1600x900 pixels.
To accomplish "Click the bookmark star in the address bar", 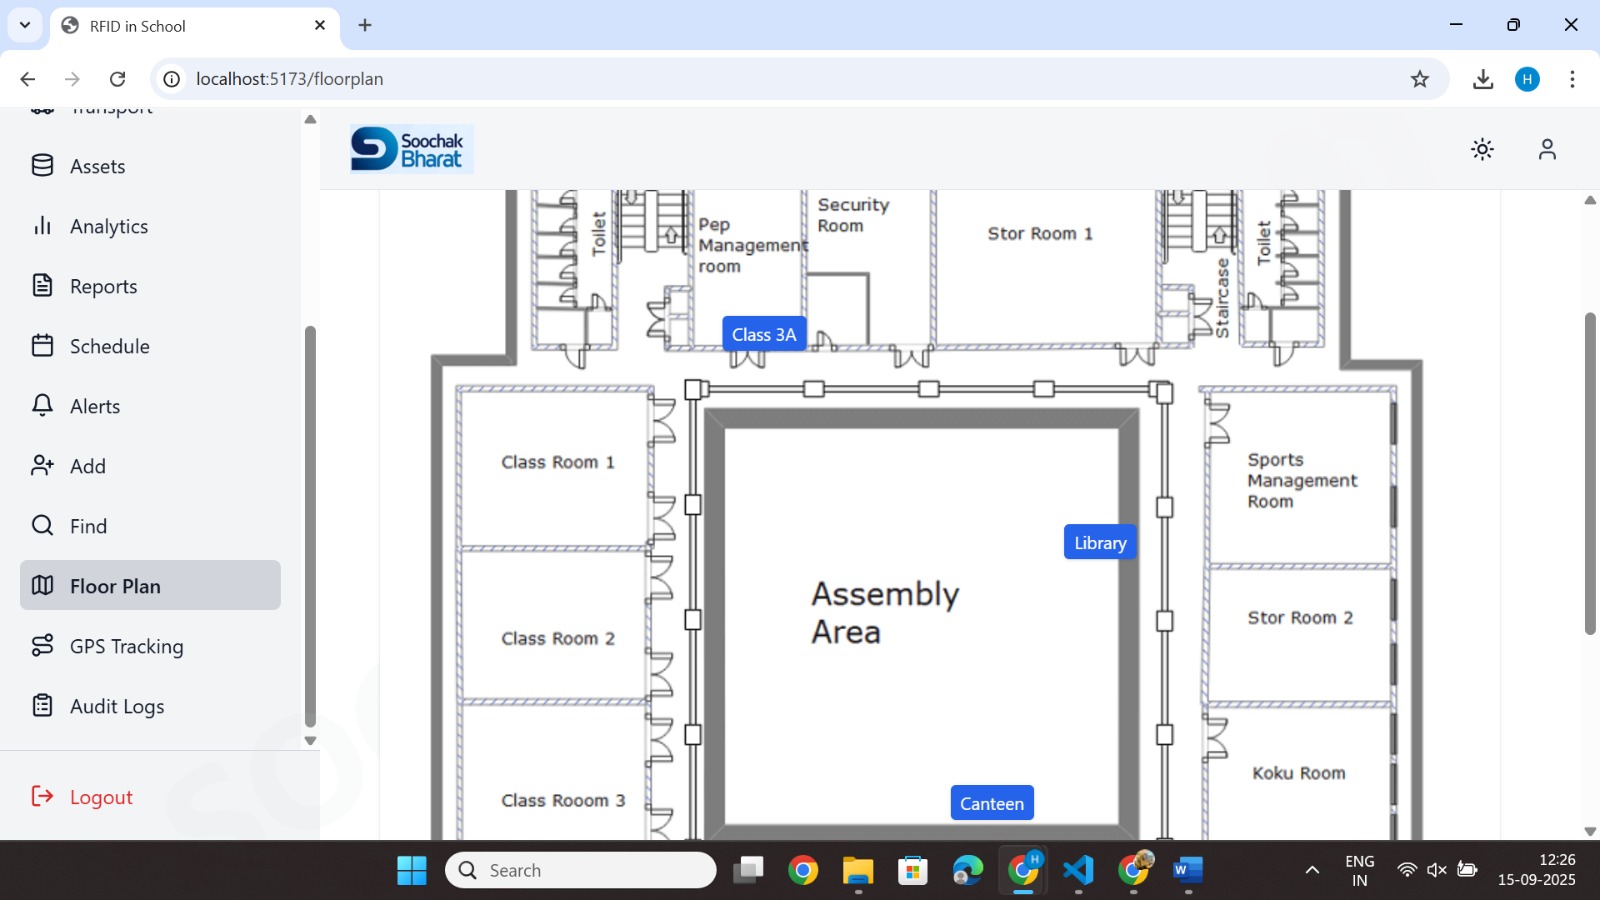I will point(1419,78).
